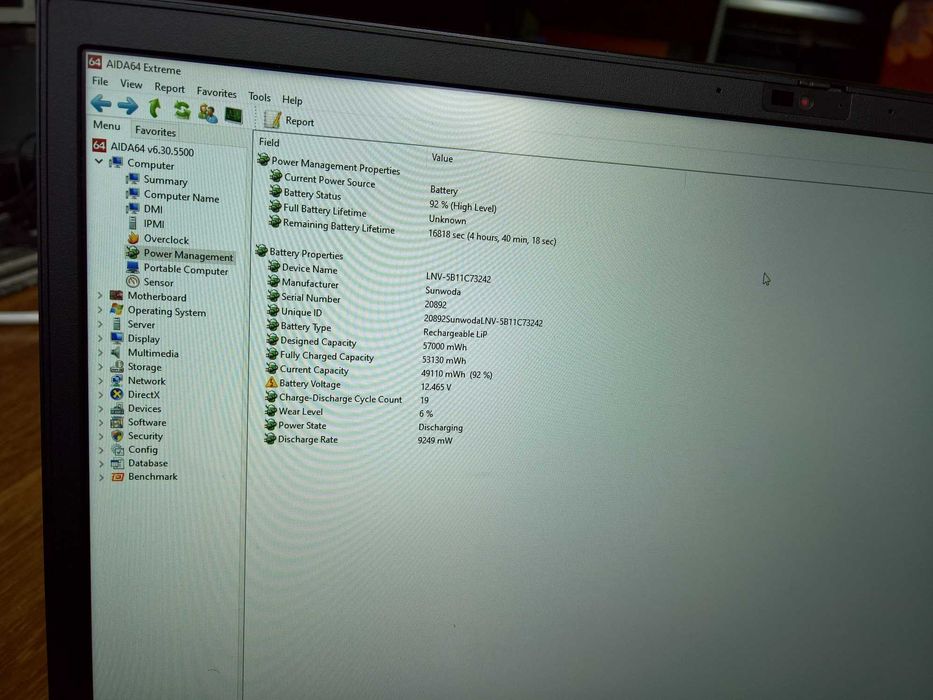The height and width of the screenshot is (700, 933).
Task: Click the Battery Voltage warning icon
Action: click(271, 383)
